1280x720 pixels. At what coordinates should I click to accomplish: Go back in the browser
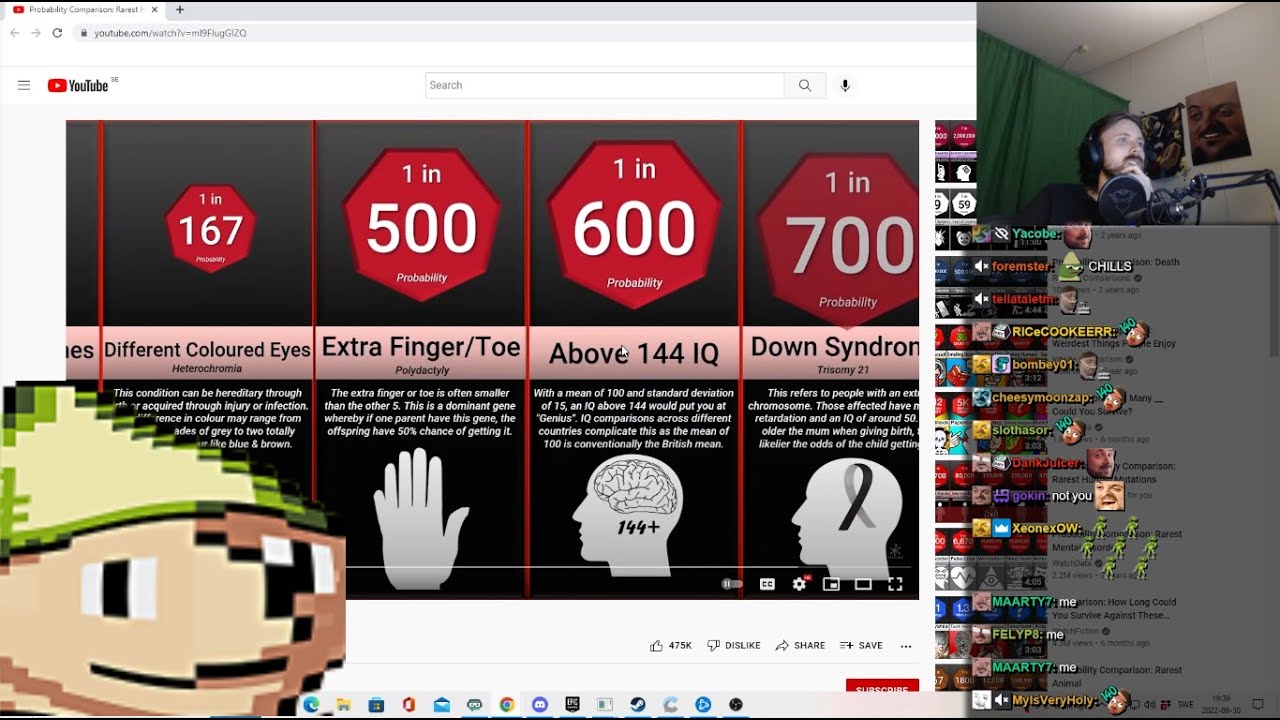(14, 33)
